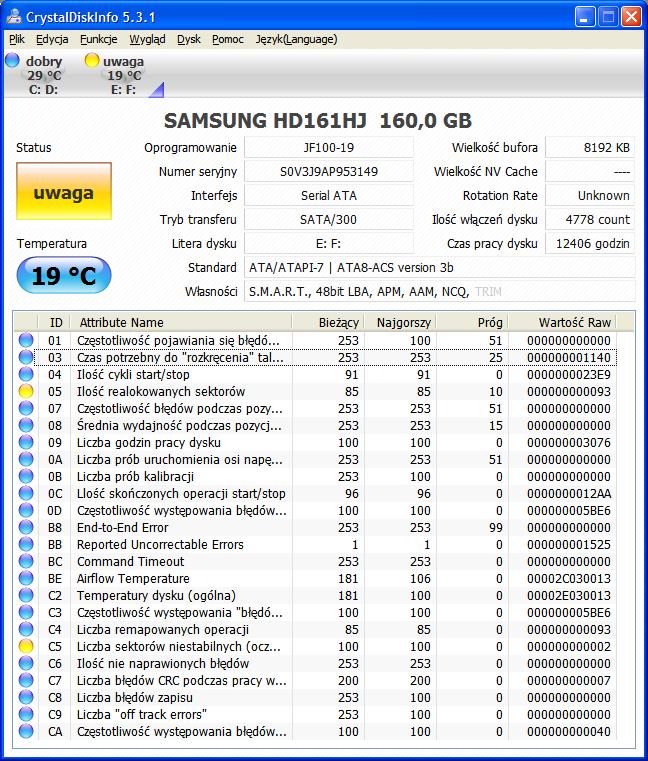The image size is (648, 761).
Task: Click the power-on hours value 12406 godzin
Action: click(x=590, y=243)
